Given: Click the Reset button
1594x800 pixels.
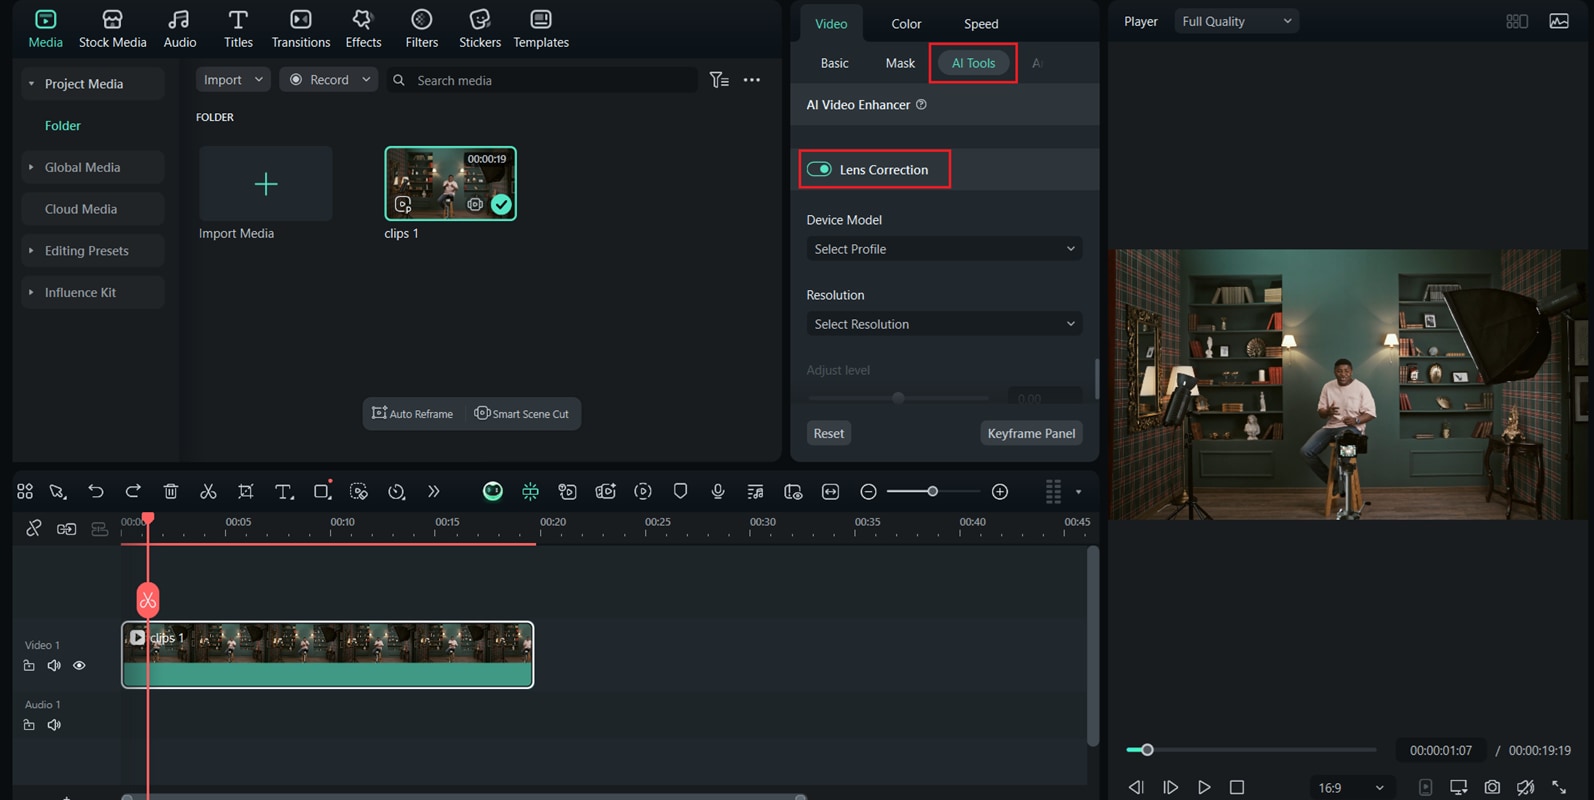Looking at the screenshot, I should pos(828,433).
